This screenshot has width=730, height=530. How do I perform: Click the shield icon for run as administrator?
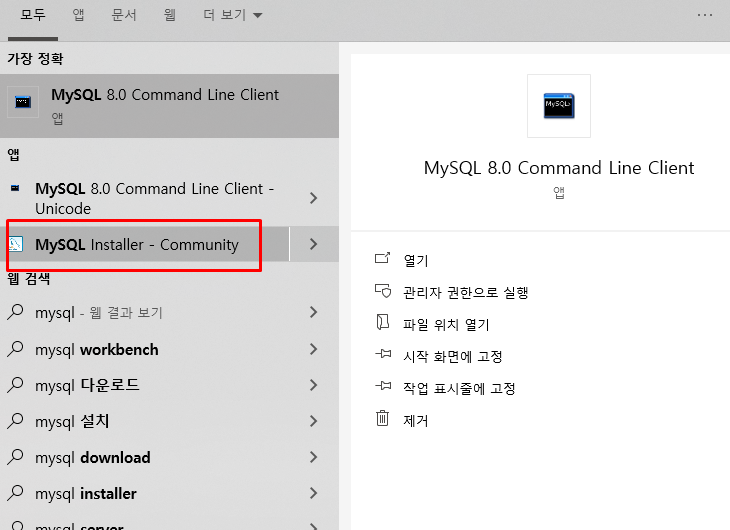coord(383,291)
